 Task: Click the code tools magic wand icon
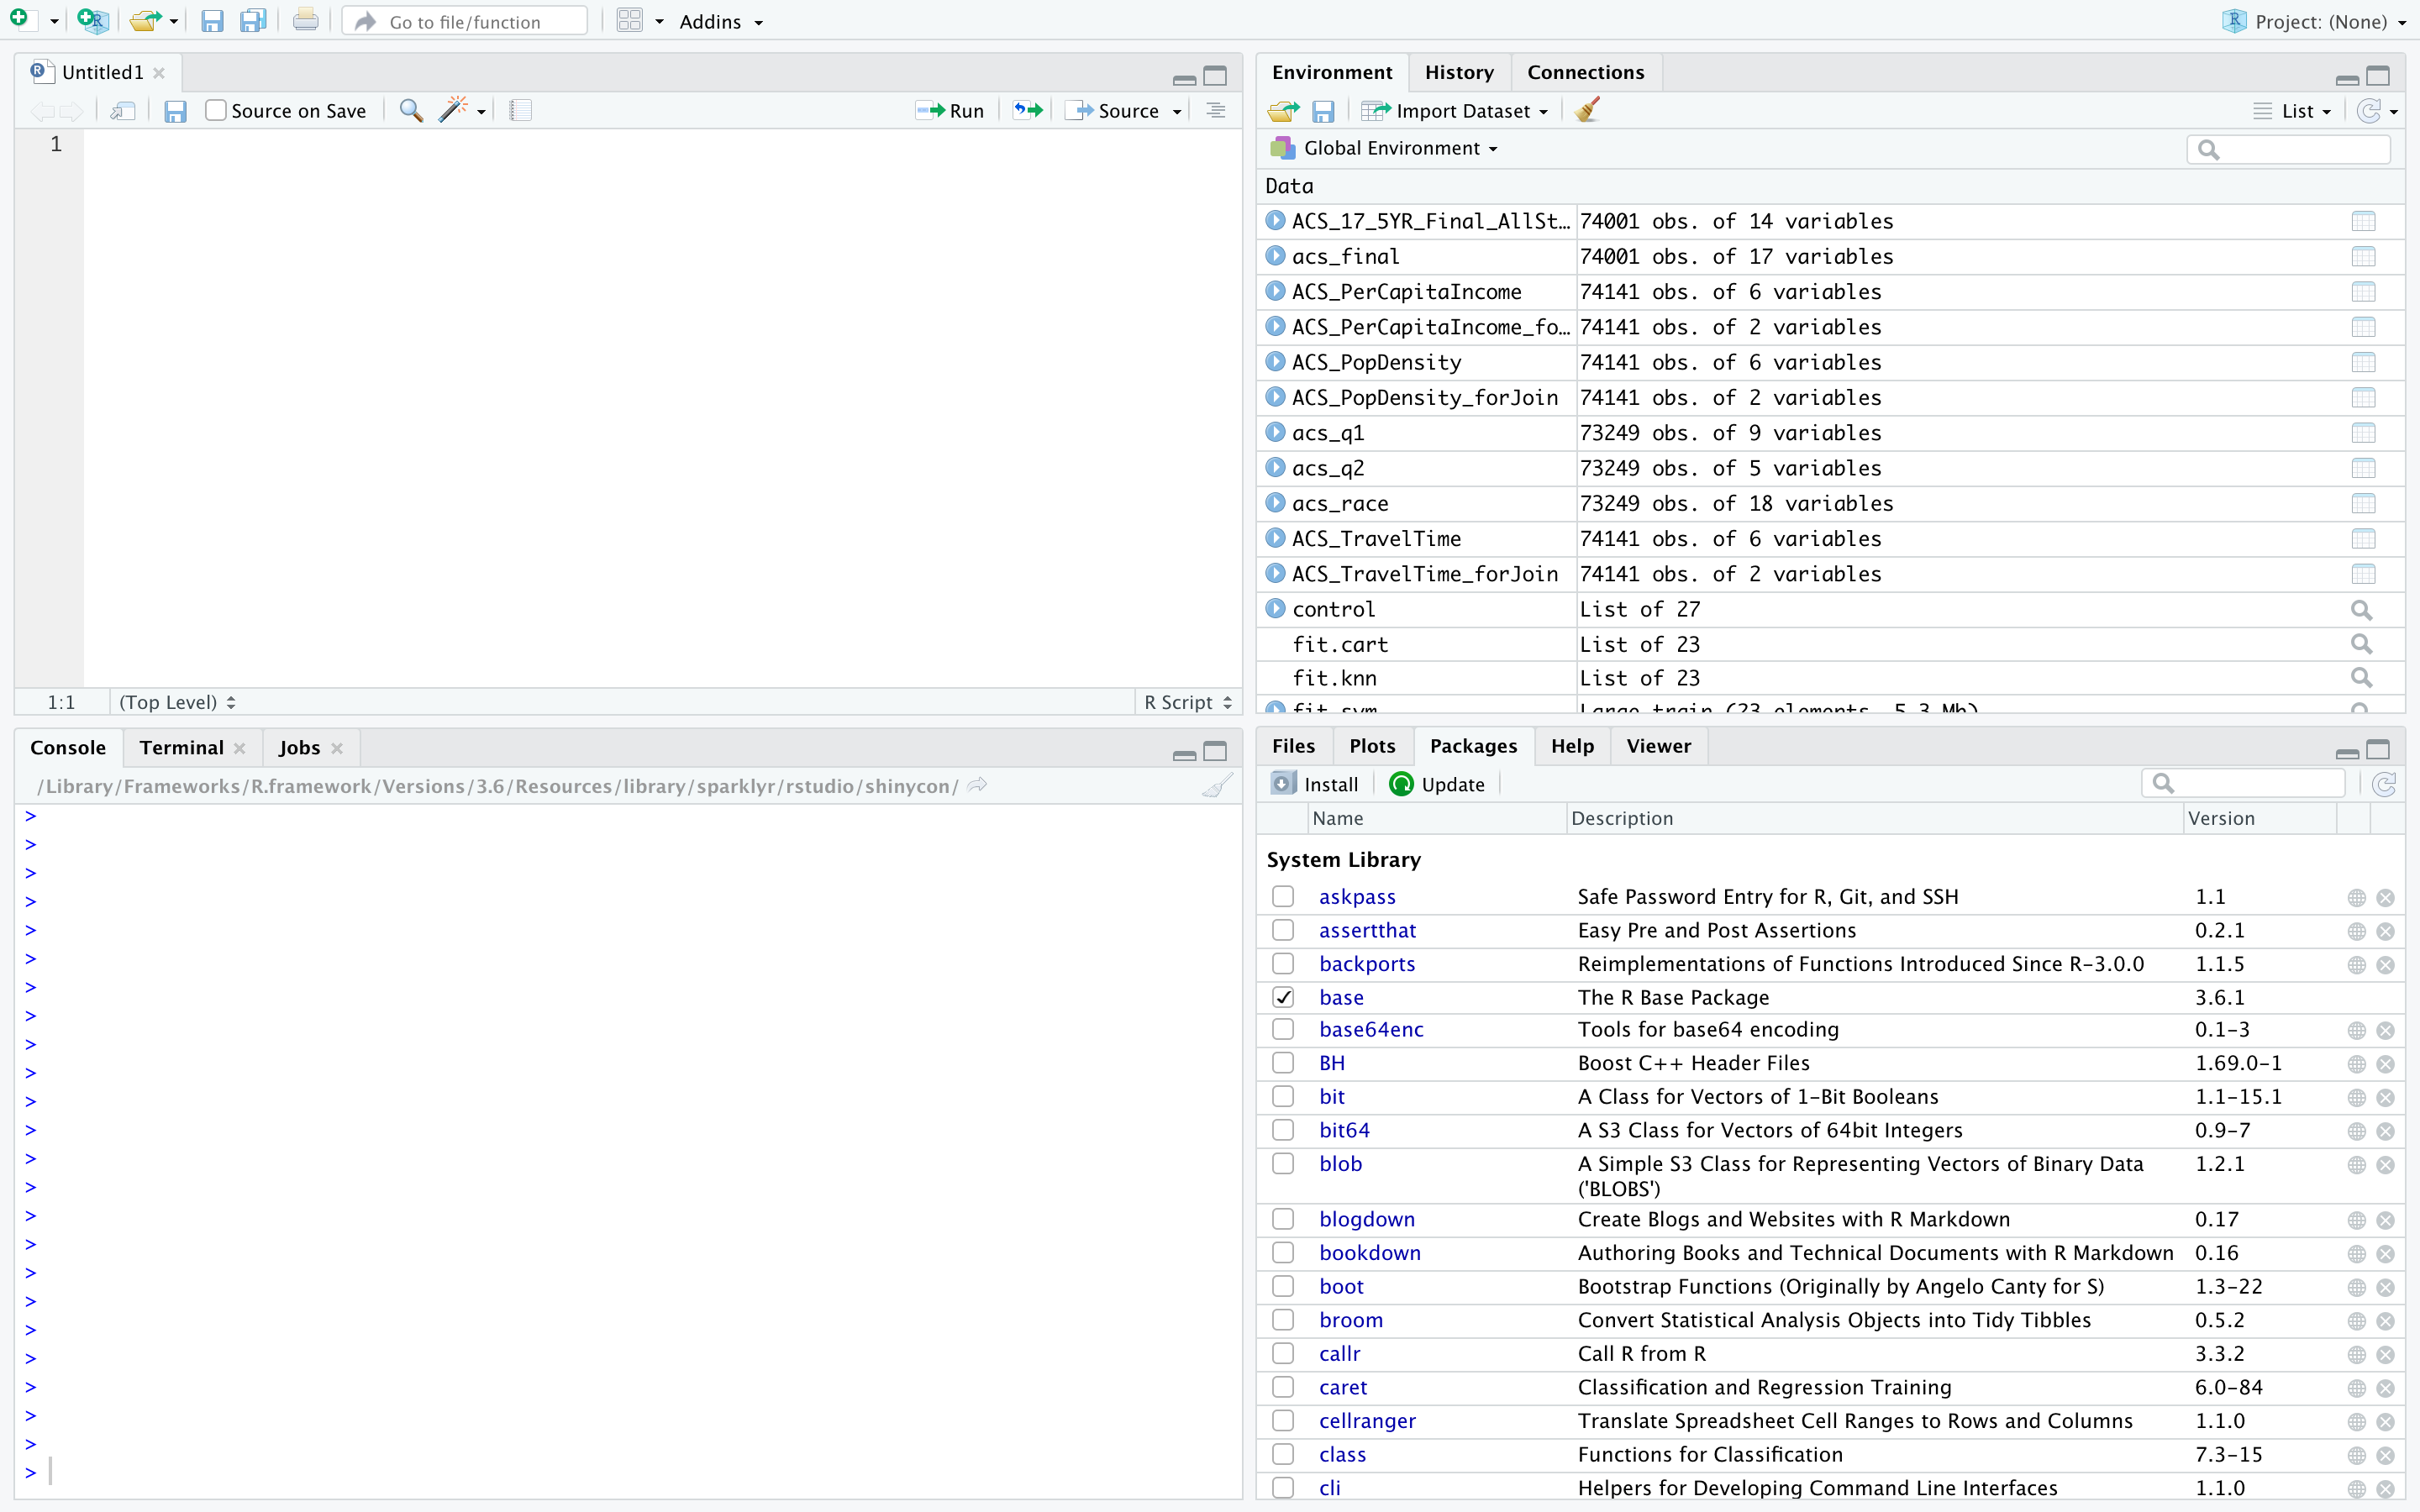[x=453, y=110]
